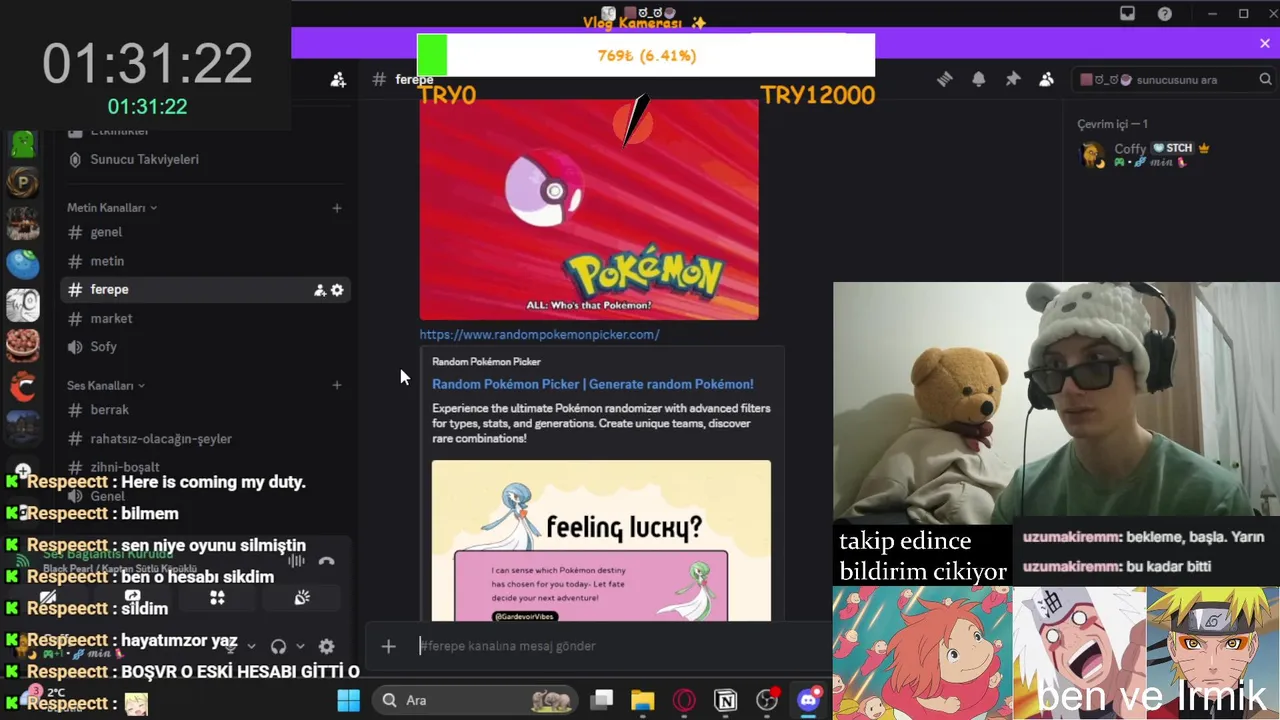The width and height of the screenshot is (1280, 720).
Task: Open the Activities icon in voice panel
Action: (x=217, y=598)
